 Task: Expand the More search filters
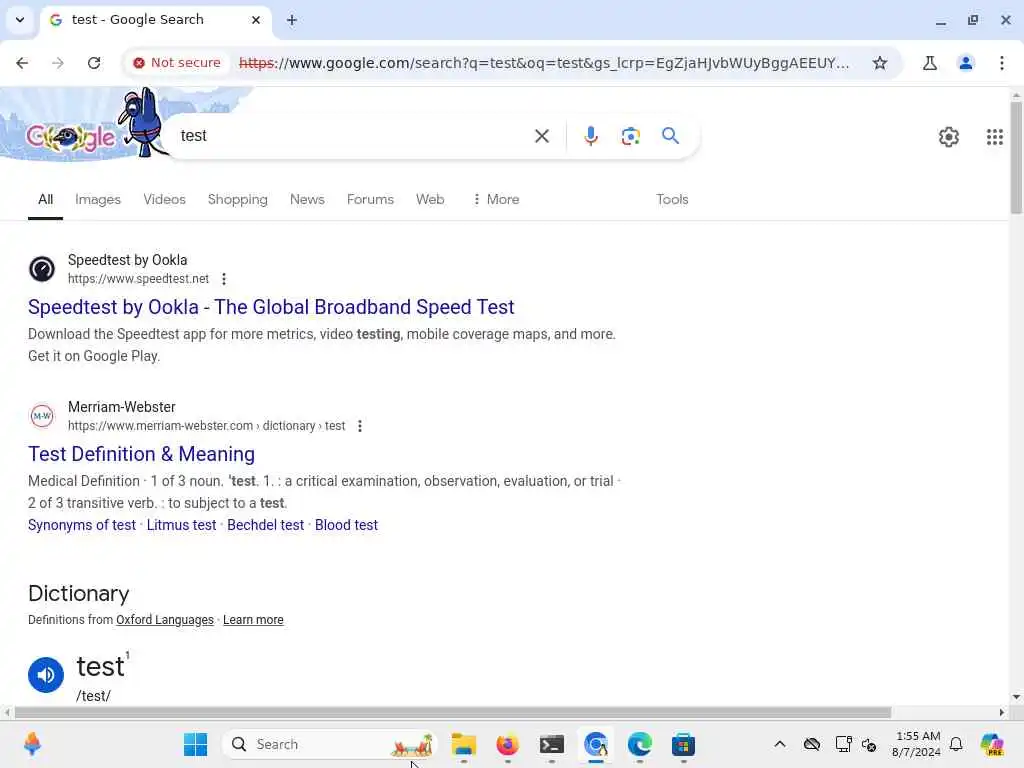click(x=496, y=199)
